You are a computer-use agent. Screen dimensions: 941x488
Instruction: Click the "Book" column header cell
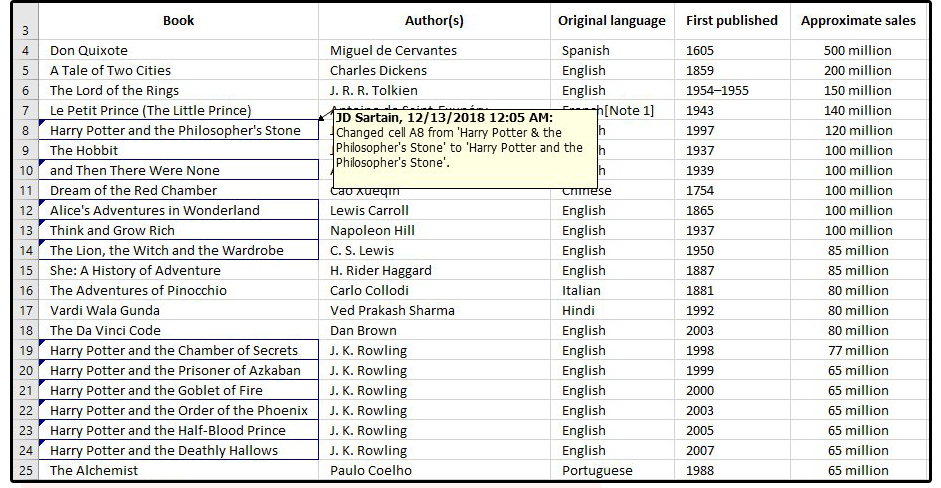tap(178, 21)
